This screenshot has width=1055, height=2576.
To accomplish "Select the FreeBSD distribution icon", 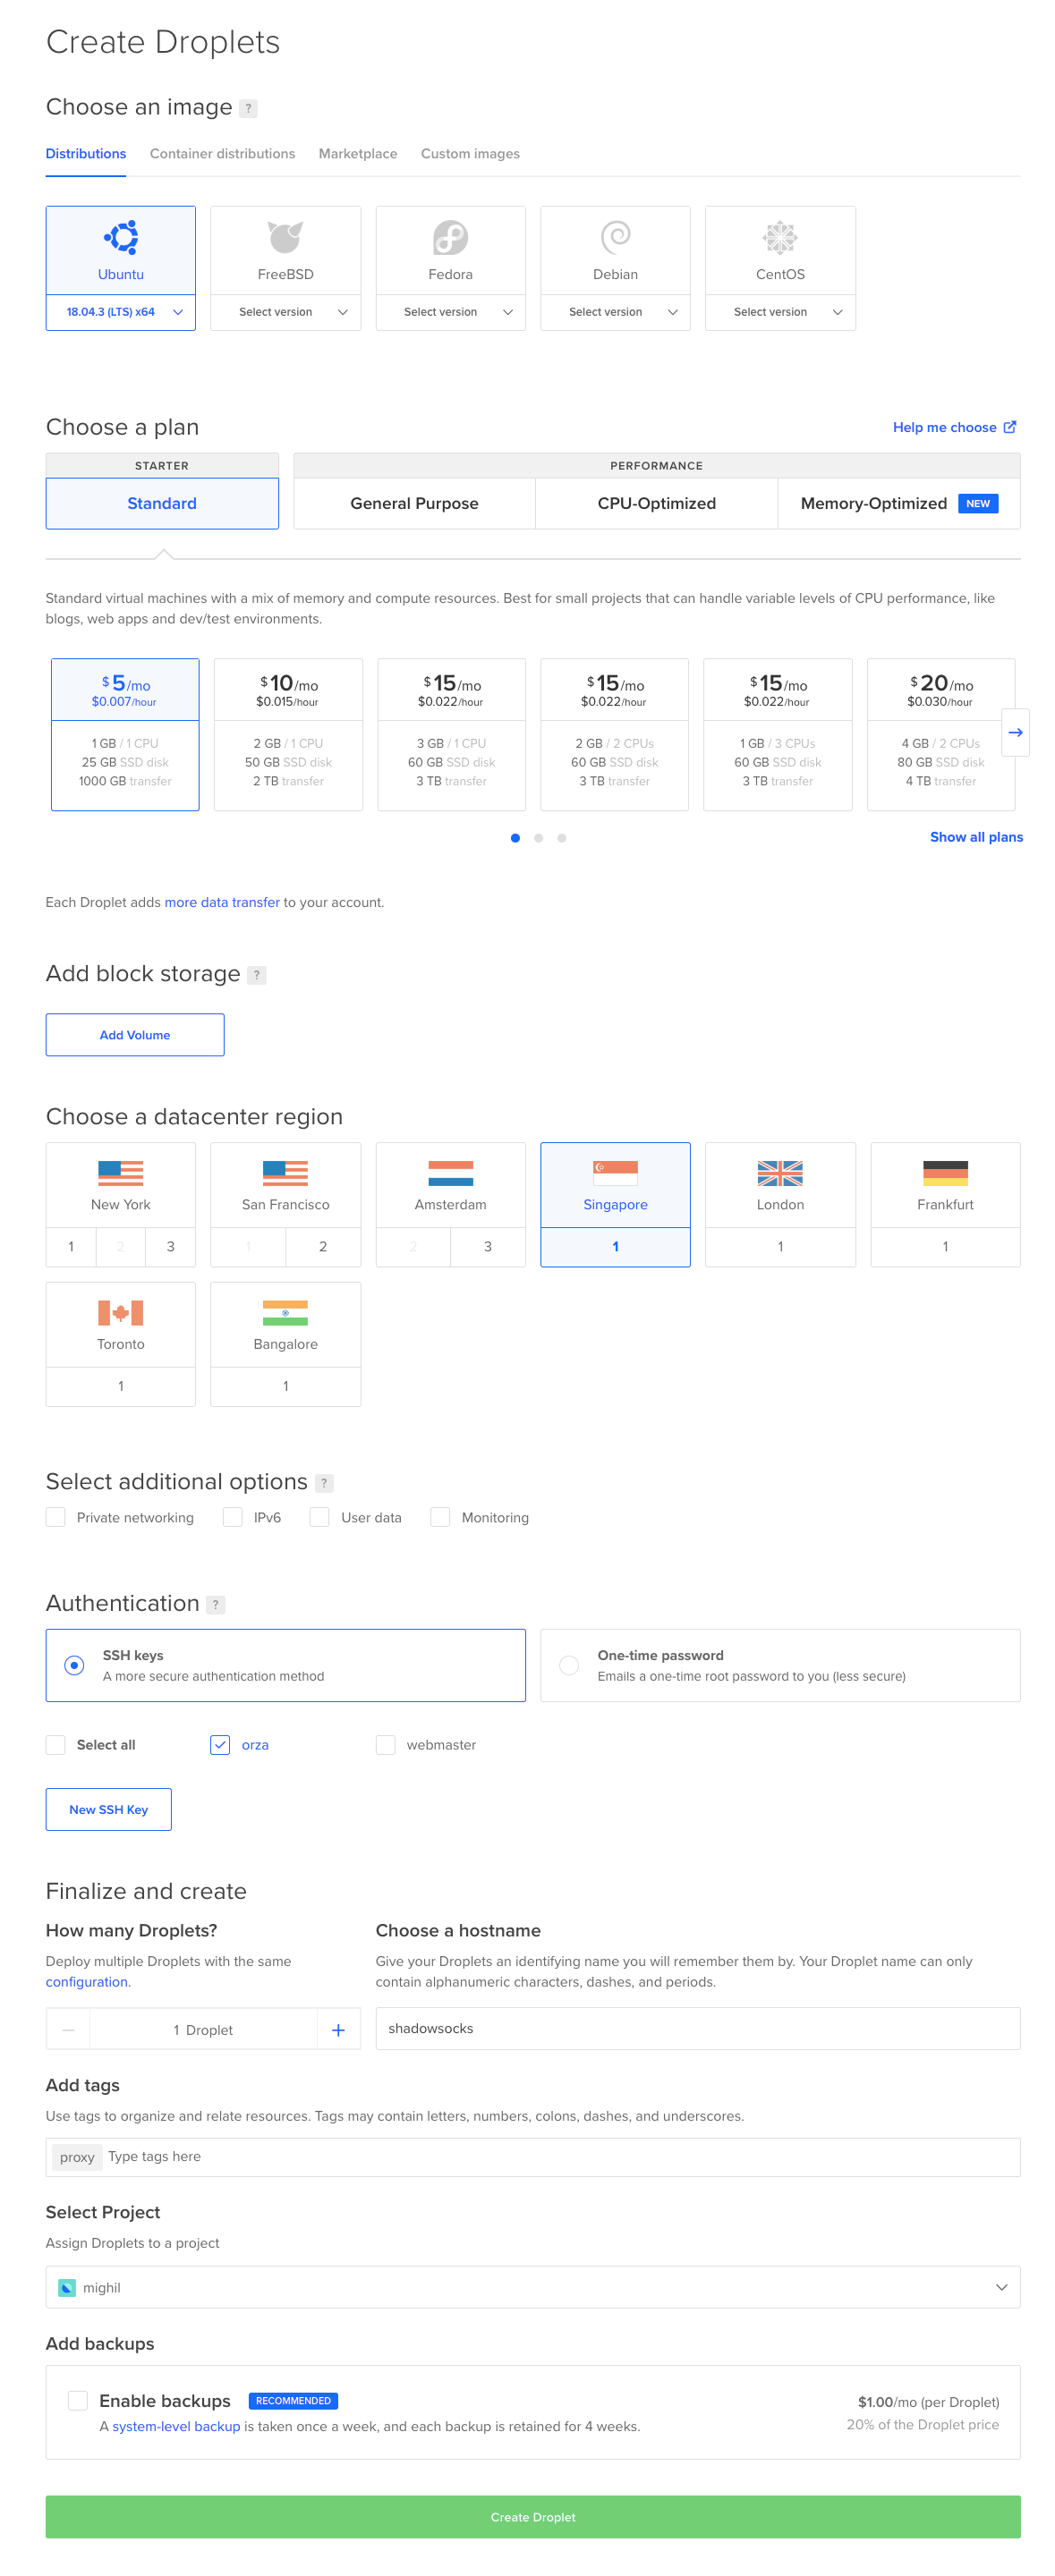I will [x=285, y=237].
